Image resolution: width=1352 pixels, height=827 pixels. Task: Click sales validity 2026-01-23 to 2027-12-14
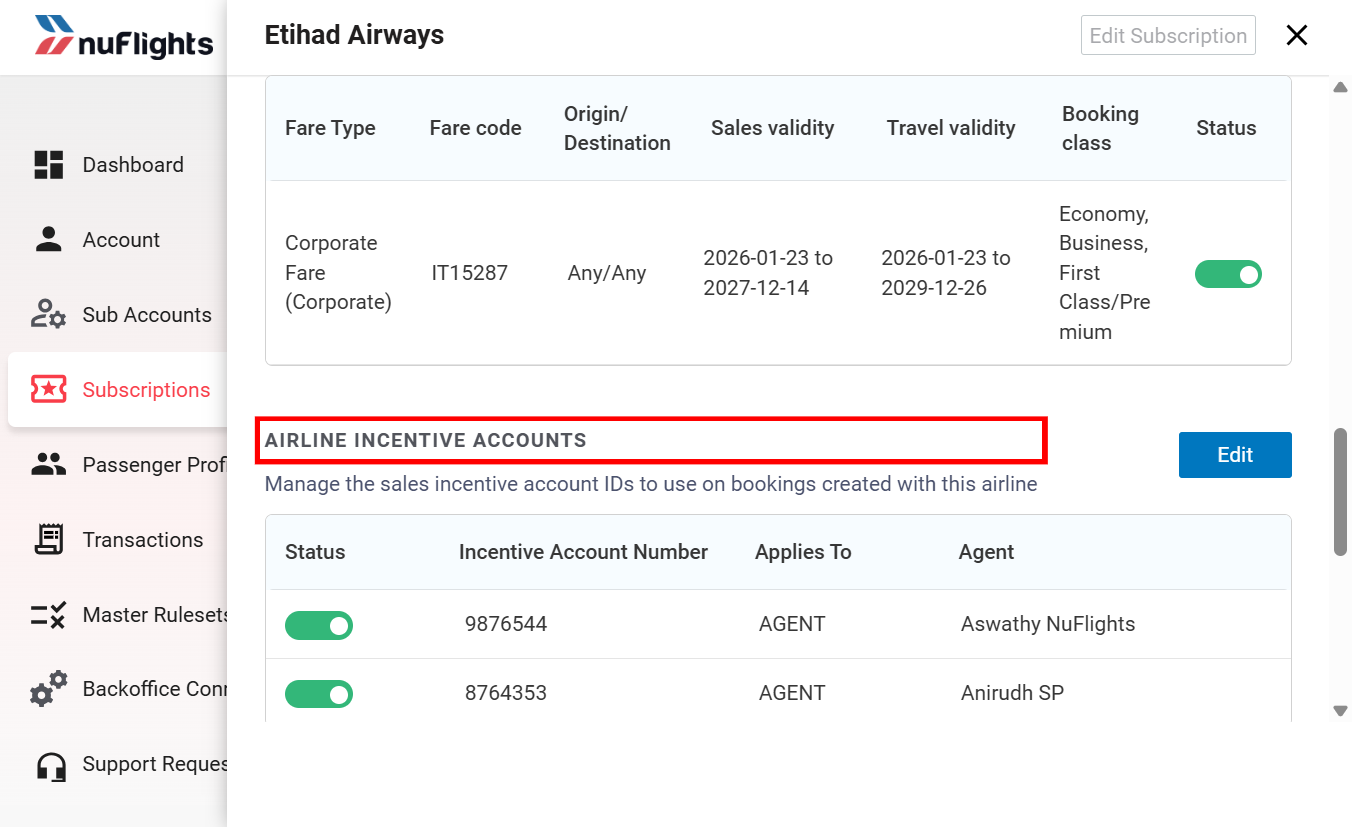[x=768, y=273]
